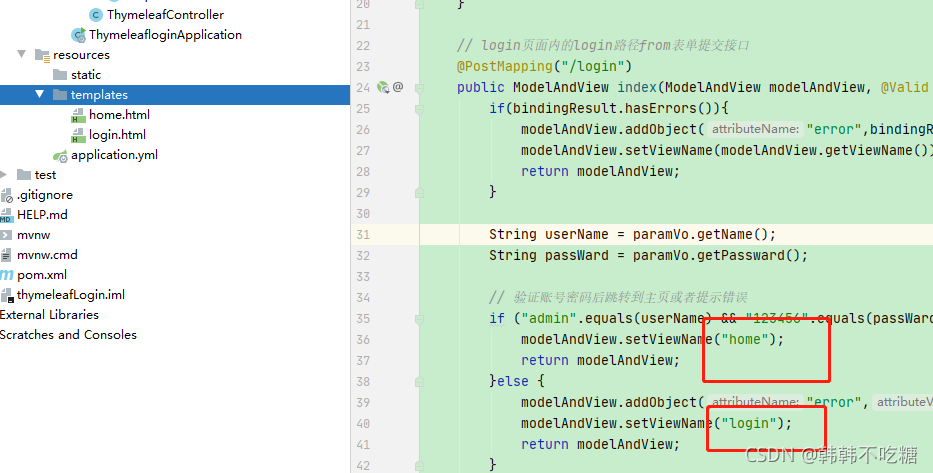Collapse the templates folder arrow
This screenshot has width=933, height=473.
(40, 94)
